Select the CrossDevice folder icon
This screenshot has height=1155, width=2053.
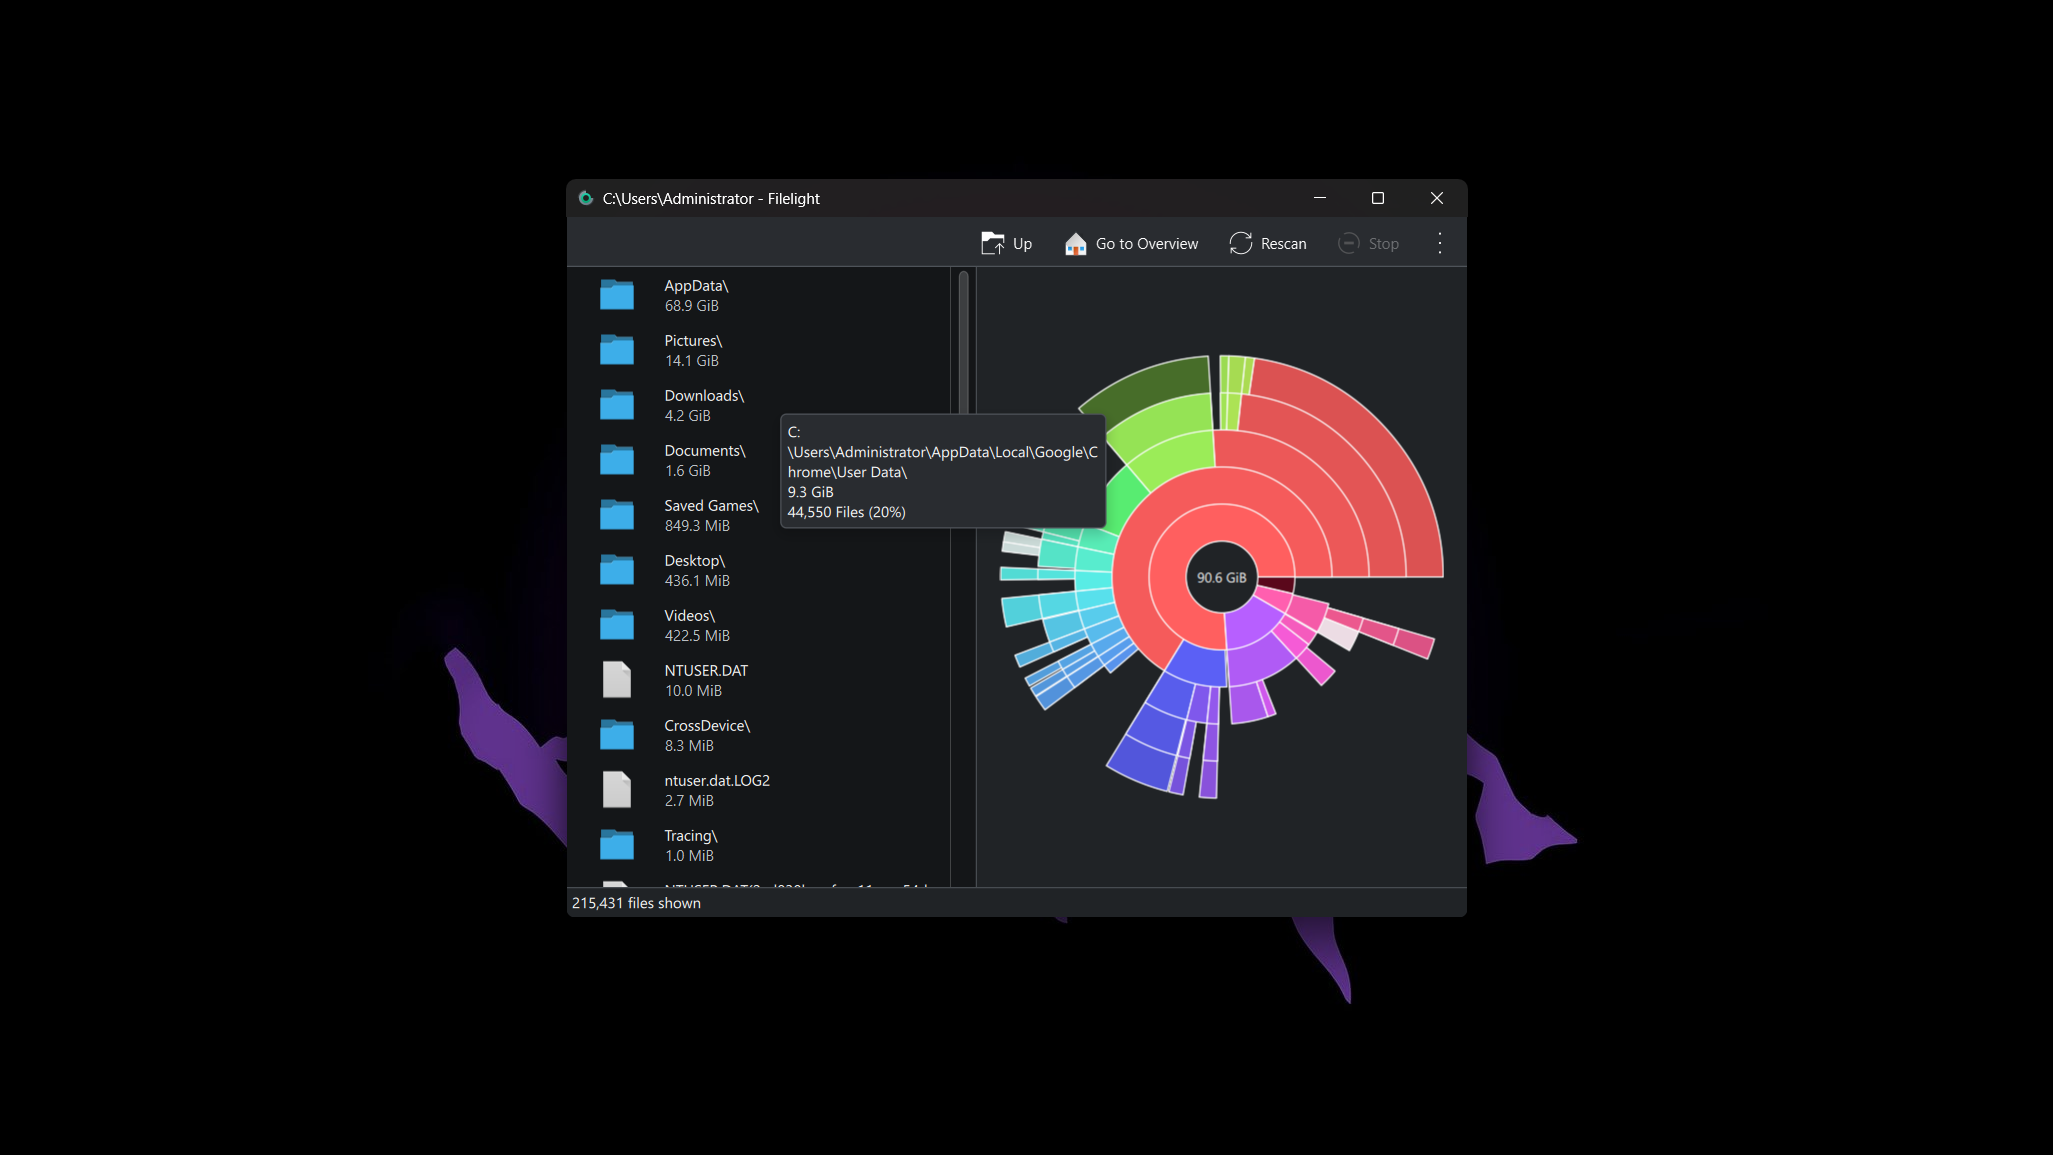coord(617,735)
